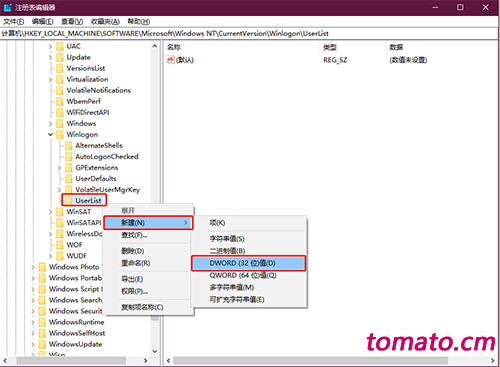
Task: Expand the Virtualization key
Action: [50, 79]
